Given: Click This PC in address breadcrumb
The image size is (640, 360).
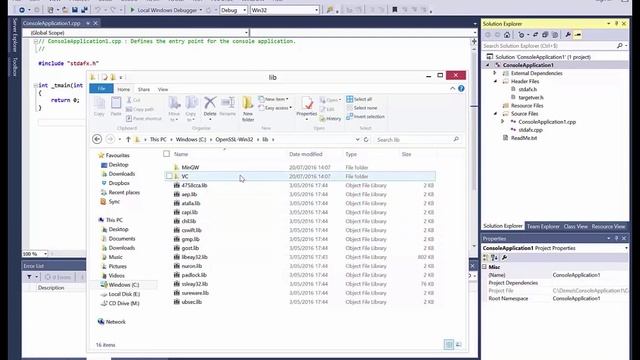Looking at the screenshot, I should click(158, 140).
